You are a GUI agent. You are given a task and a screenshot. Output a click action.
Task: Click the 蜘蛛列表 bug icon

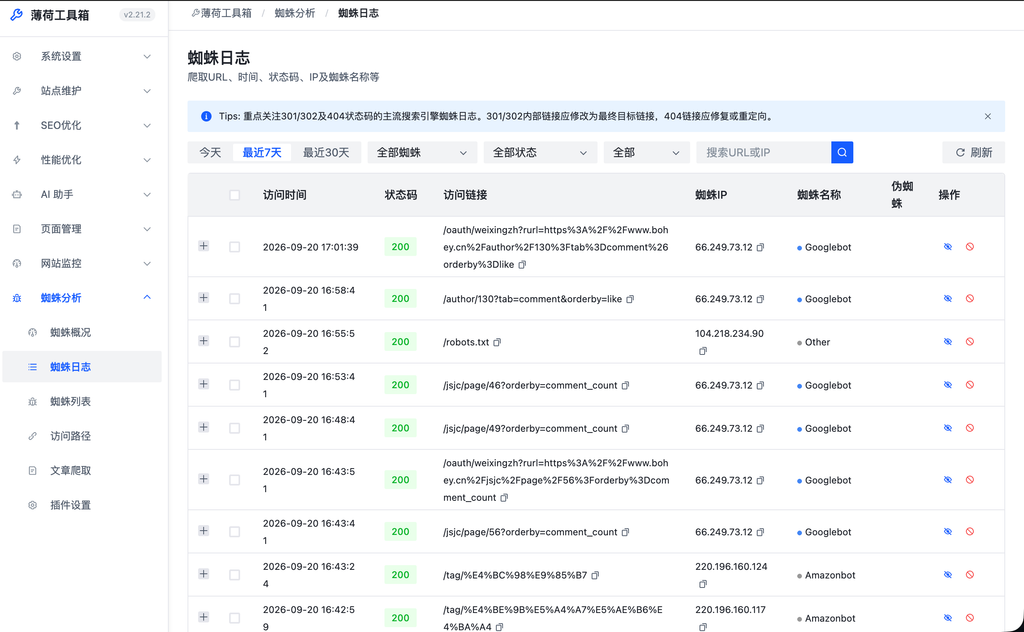click(x=33, y=402)
